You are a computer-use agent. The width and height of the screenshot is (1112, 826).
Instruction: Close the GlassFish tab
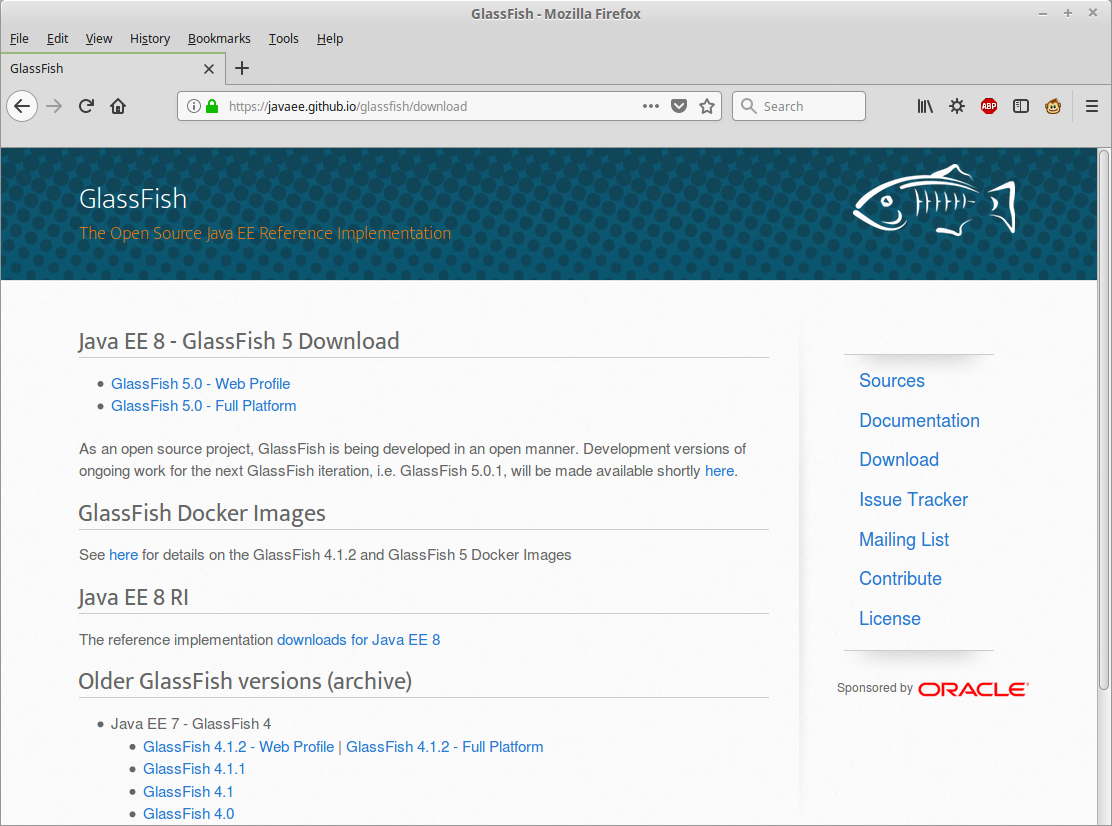pyautogui.click(x=209, y=69)
